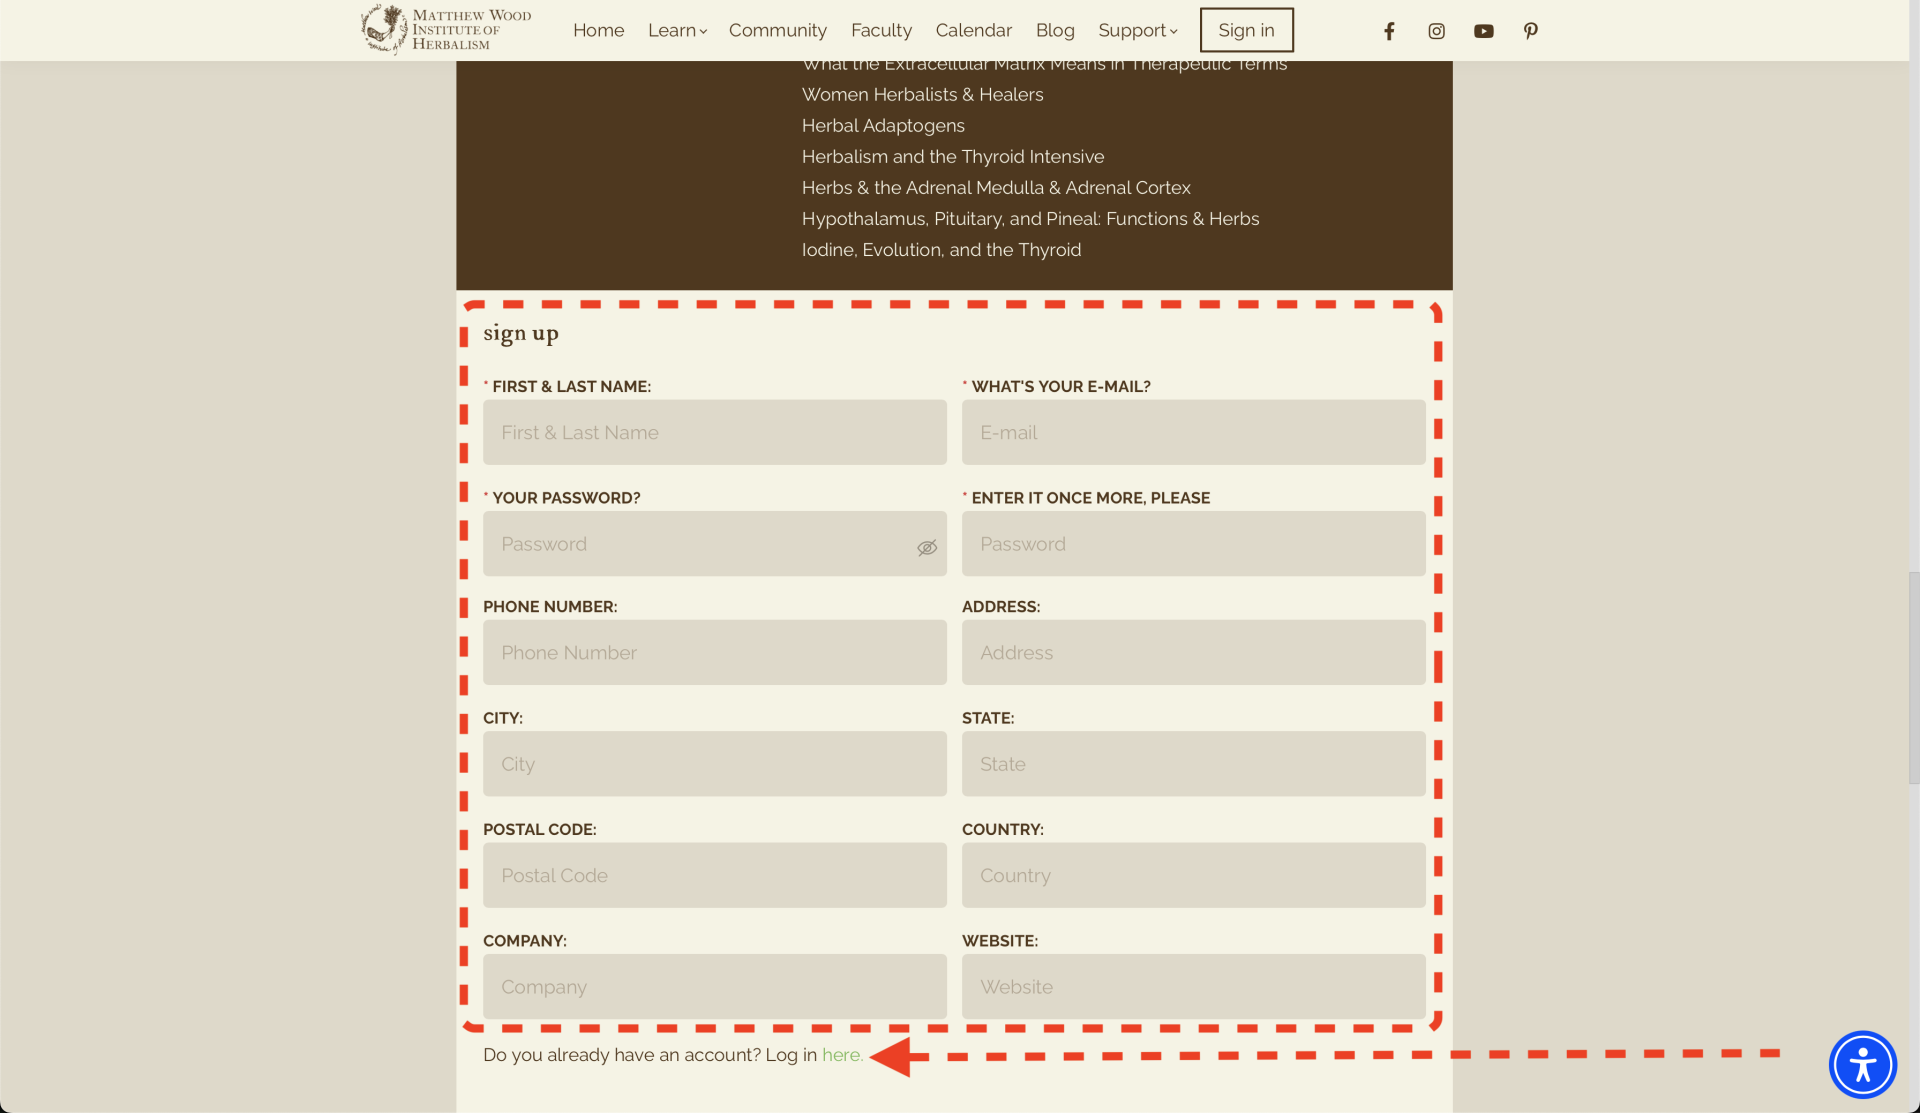Viewport: 1920px width, 1113px height.
Task: Go to the Home page
Action: [598, 30]
